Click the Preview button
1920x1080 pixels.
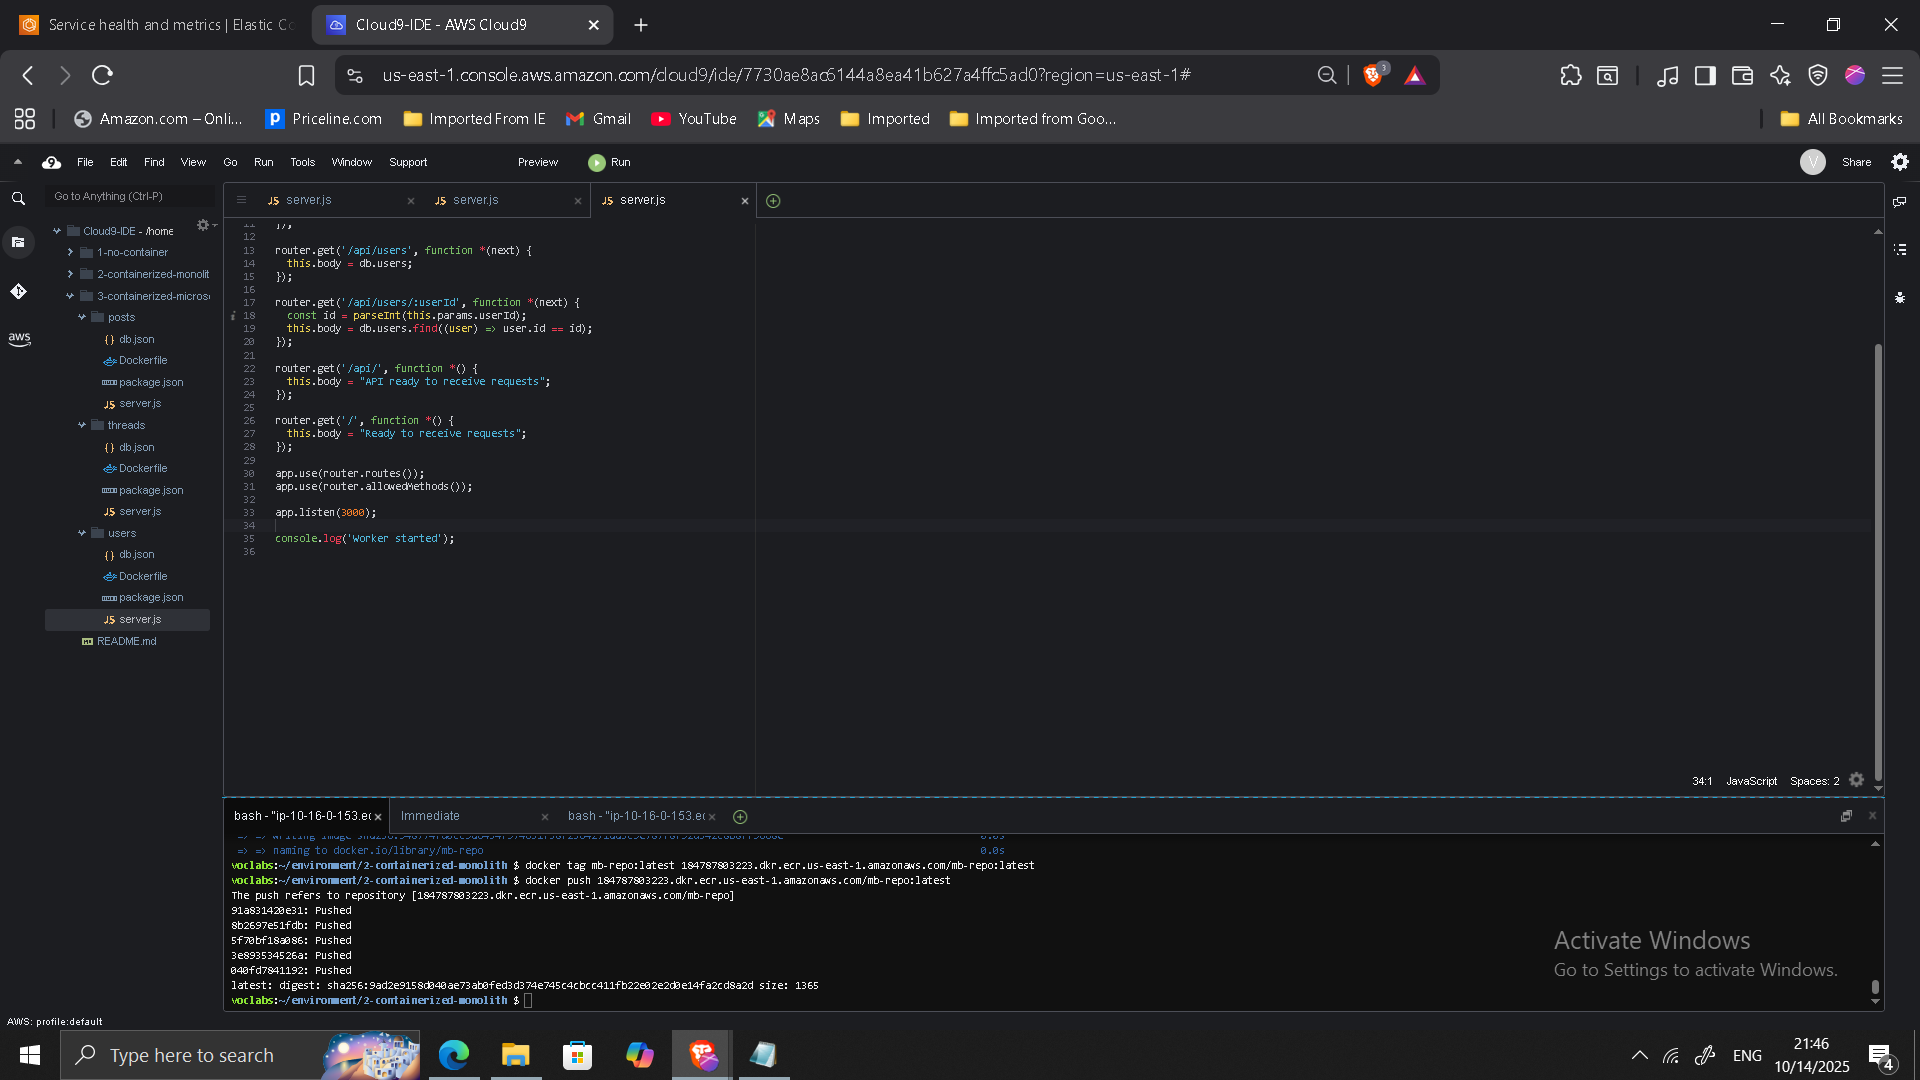click(x=537, y=162)
